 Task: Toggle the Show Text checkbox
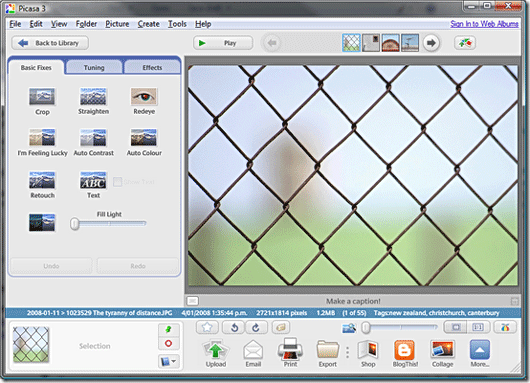[x=117, y=182]
